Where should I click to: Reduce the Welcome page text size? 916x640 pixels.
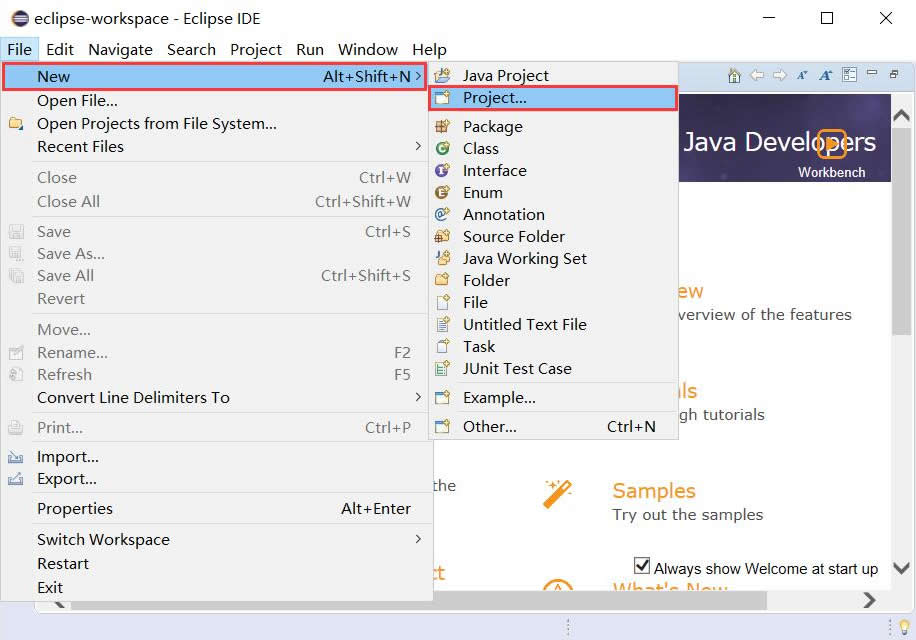[x=805, y=74]
